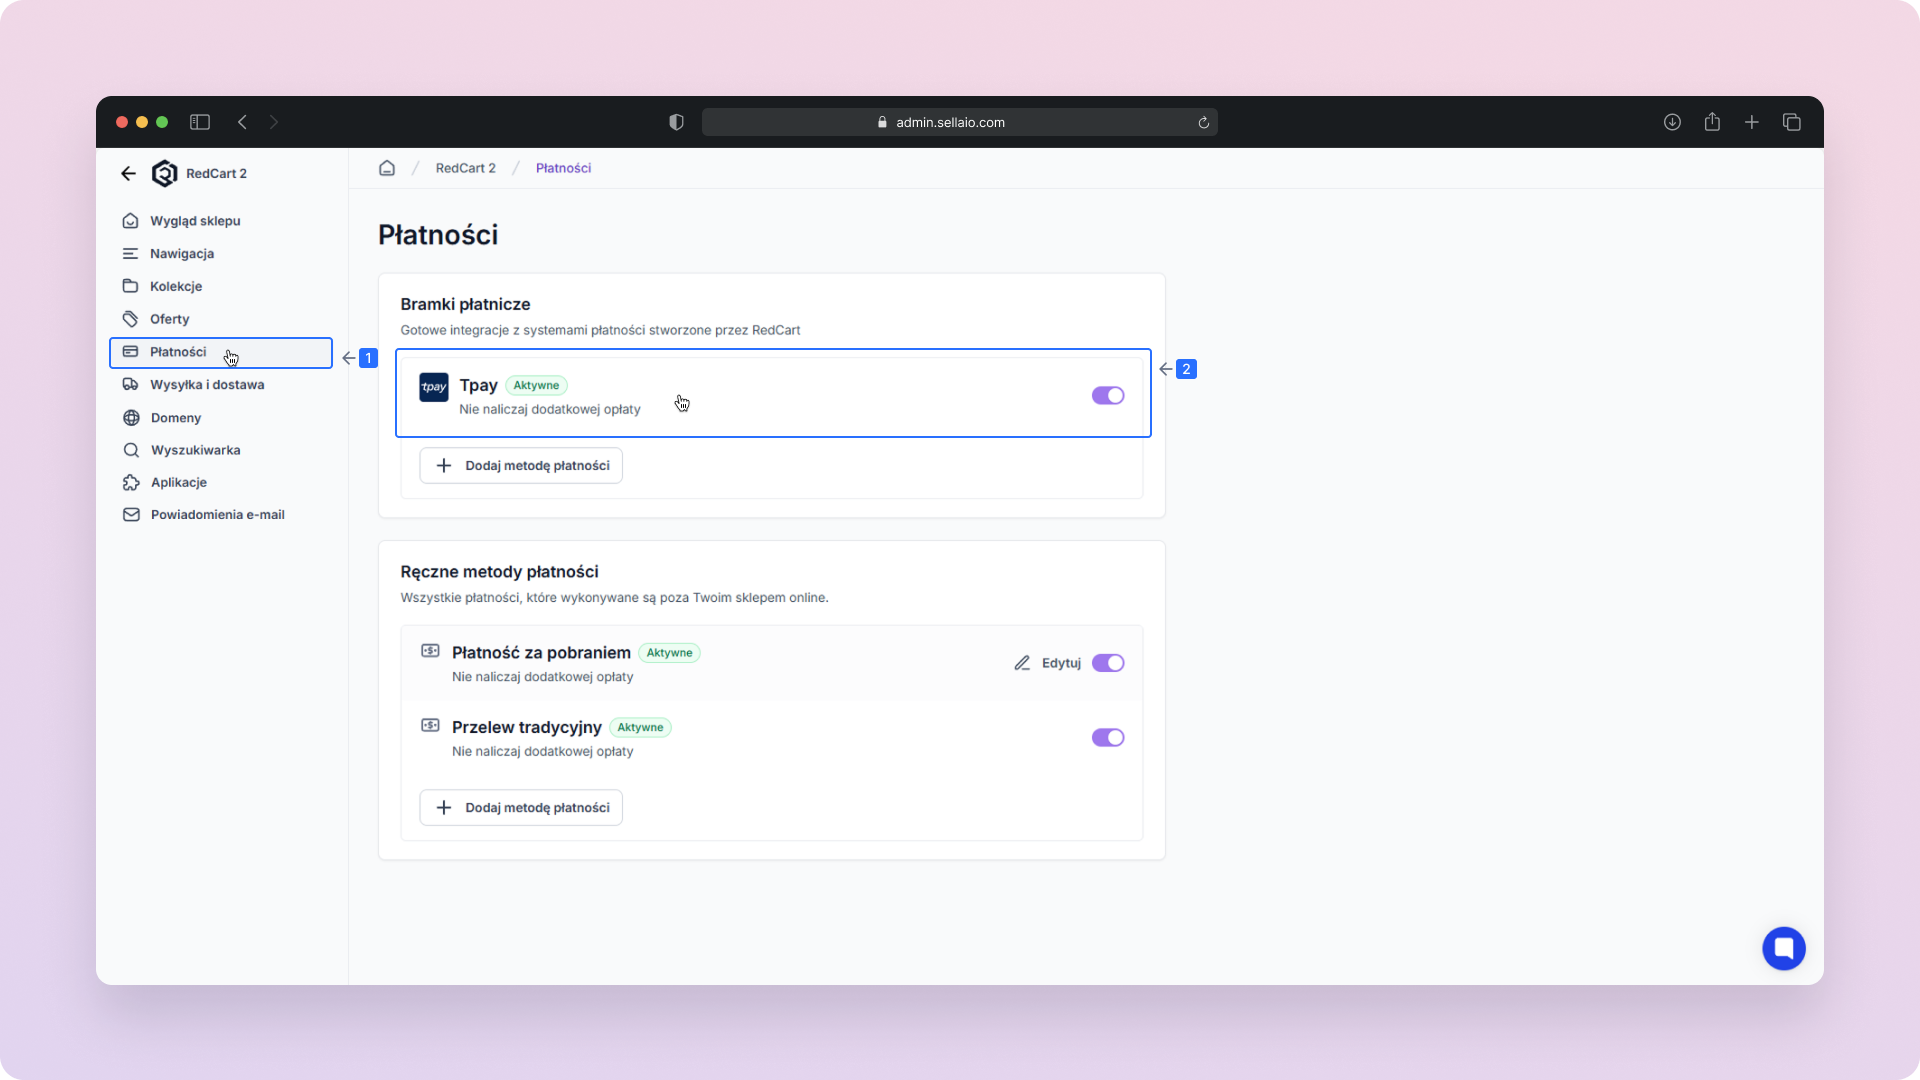Click the Tpay logo icon

[434, 387]
